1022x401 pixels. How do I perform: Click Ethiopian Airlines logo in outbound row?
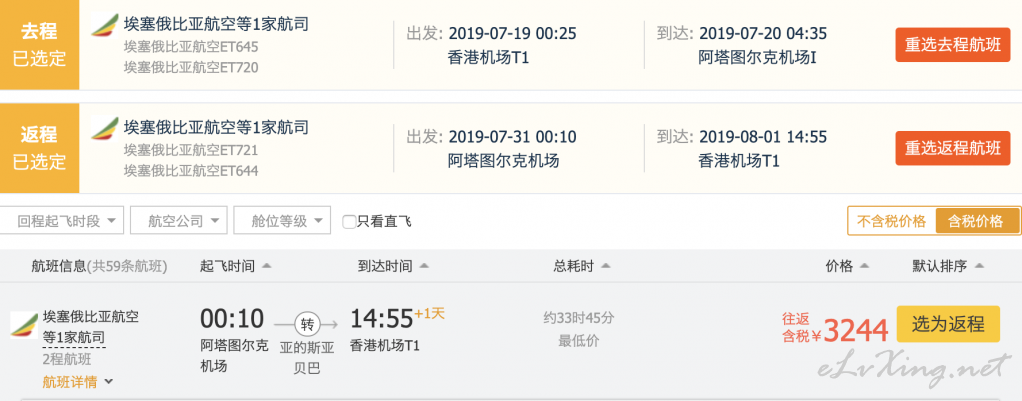pos(105,25)
